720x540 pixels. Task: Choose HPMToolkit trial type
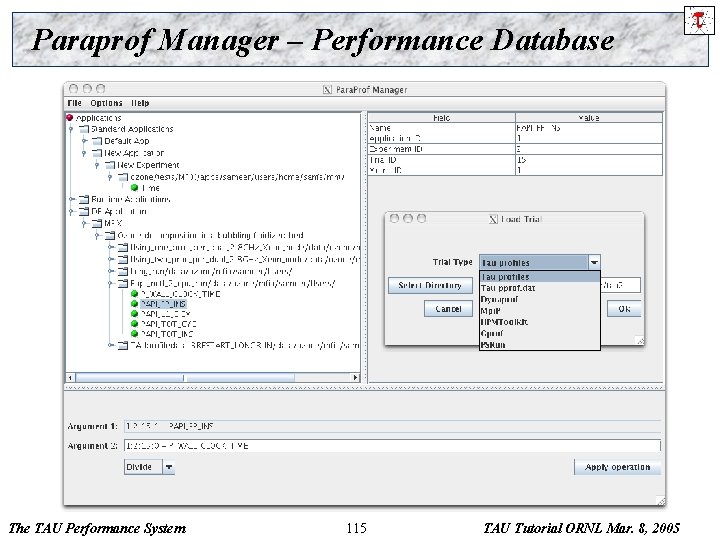point(540,322)
